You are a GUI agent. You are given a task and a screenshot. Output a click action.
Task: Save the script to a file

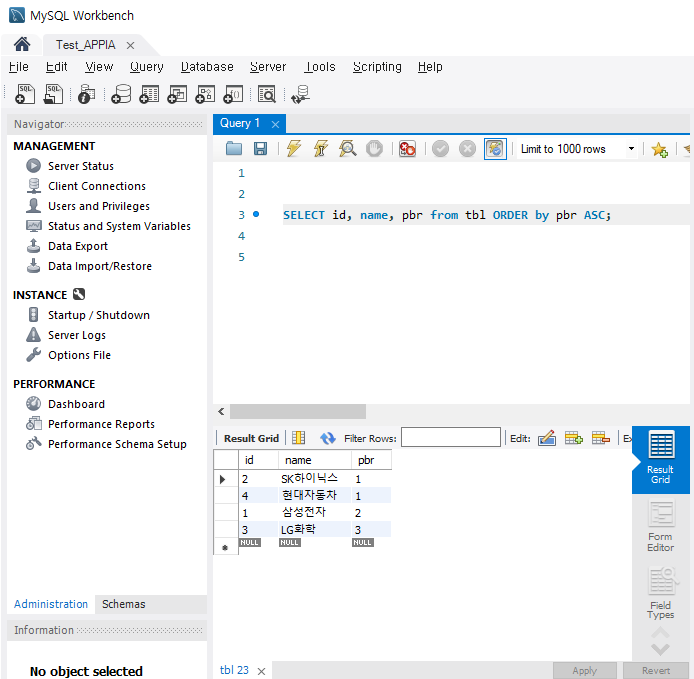(x=260, y=149)
